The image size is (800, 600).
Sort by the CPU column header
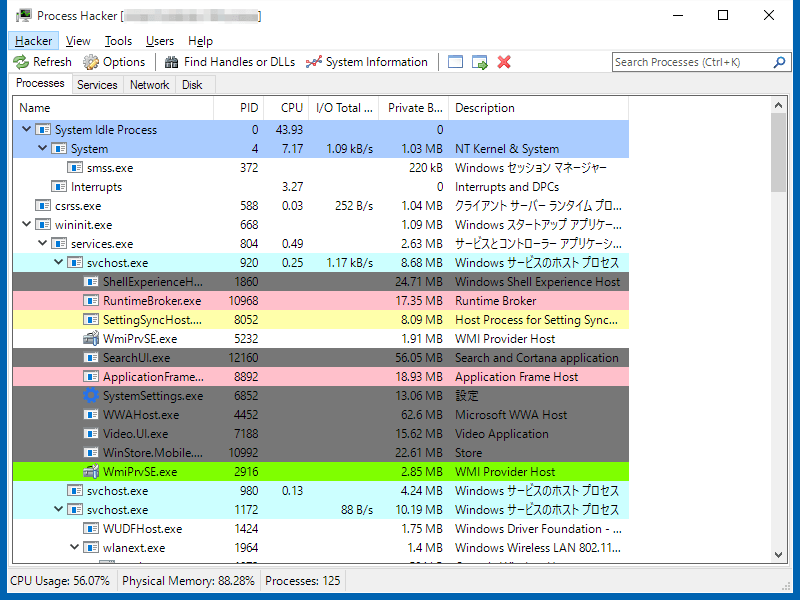point(286,108)
